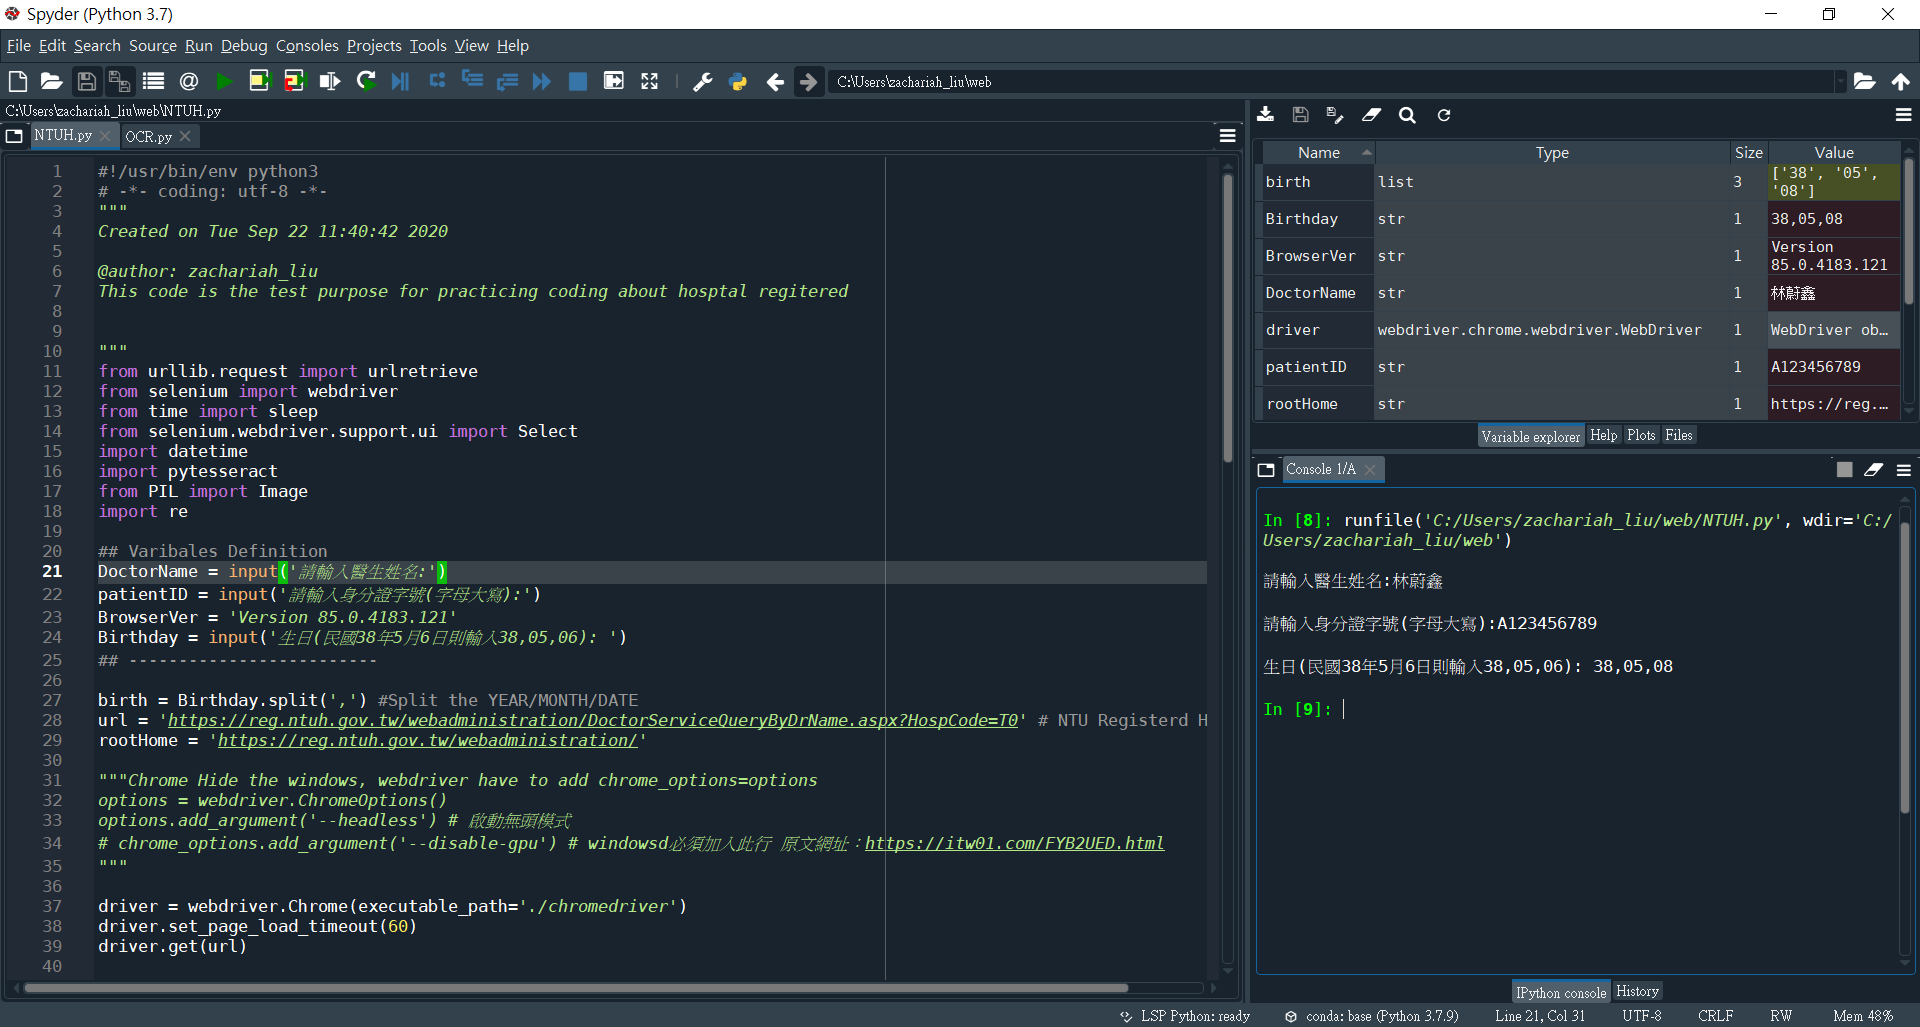Click the Type column header

point(1552,152)
